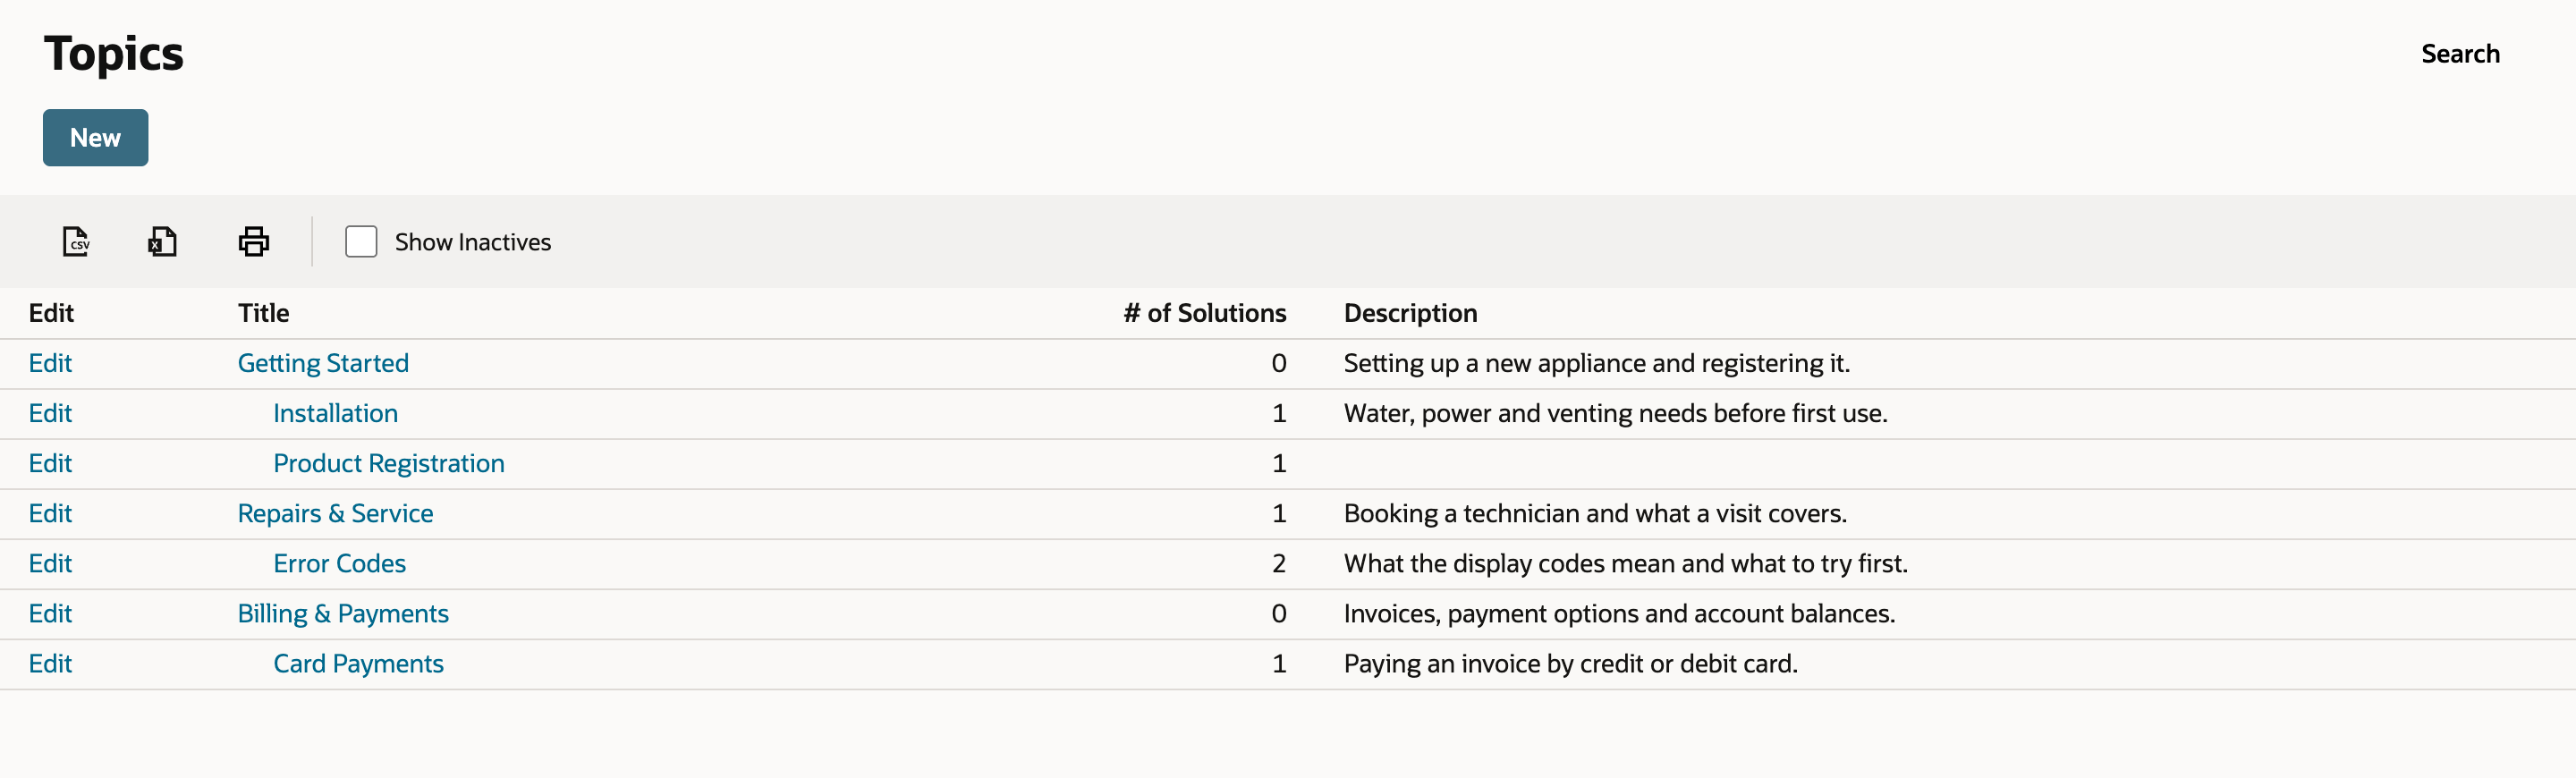
Task: Open the Repairs & Service topic
Action: tap(335, 513)
